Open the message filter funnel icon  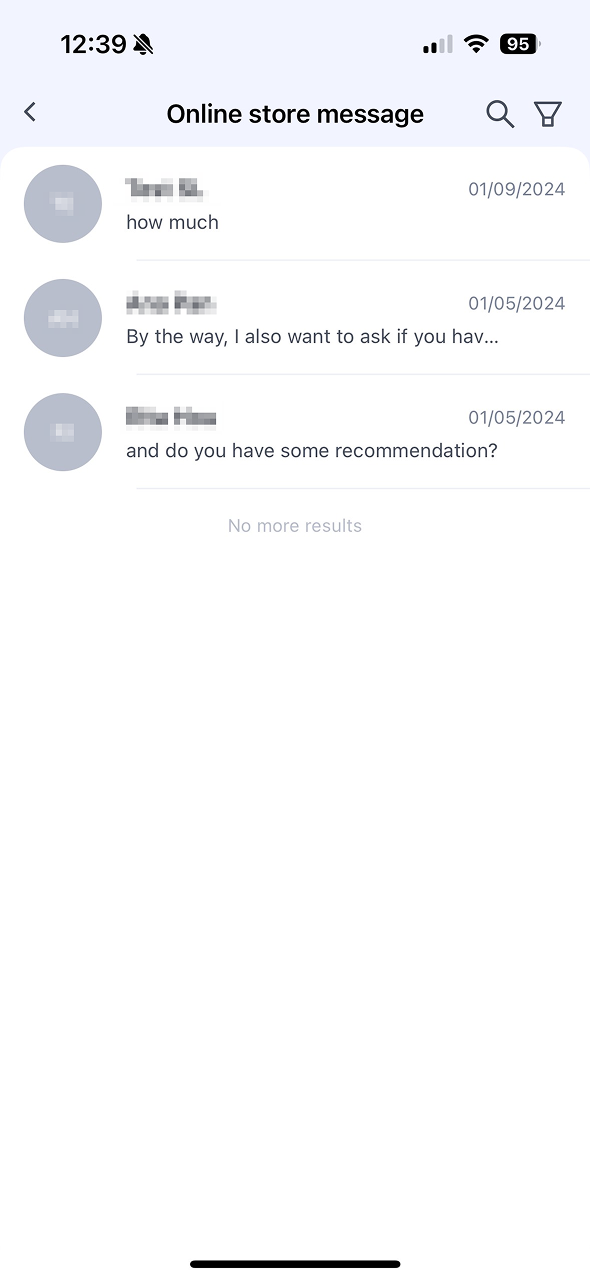(548, 114)
